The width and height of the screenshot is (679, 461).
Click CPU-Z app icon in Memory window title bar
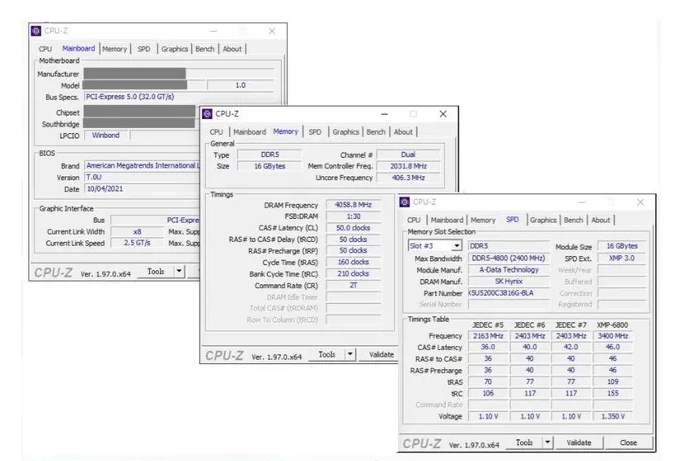coord(207,114)
